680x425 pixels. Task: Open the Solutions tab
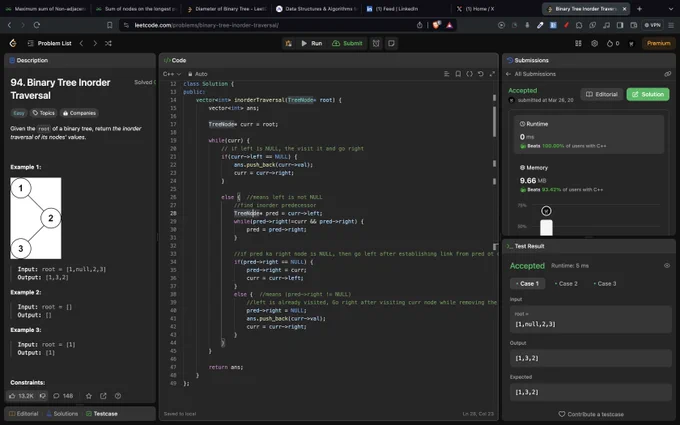pos(62,414)
